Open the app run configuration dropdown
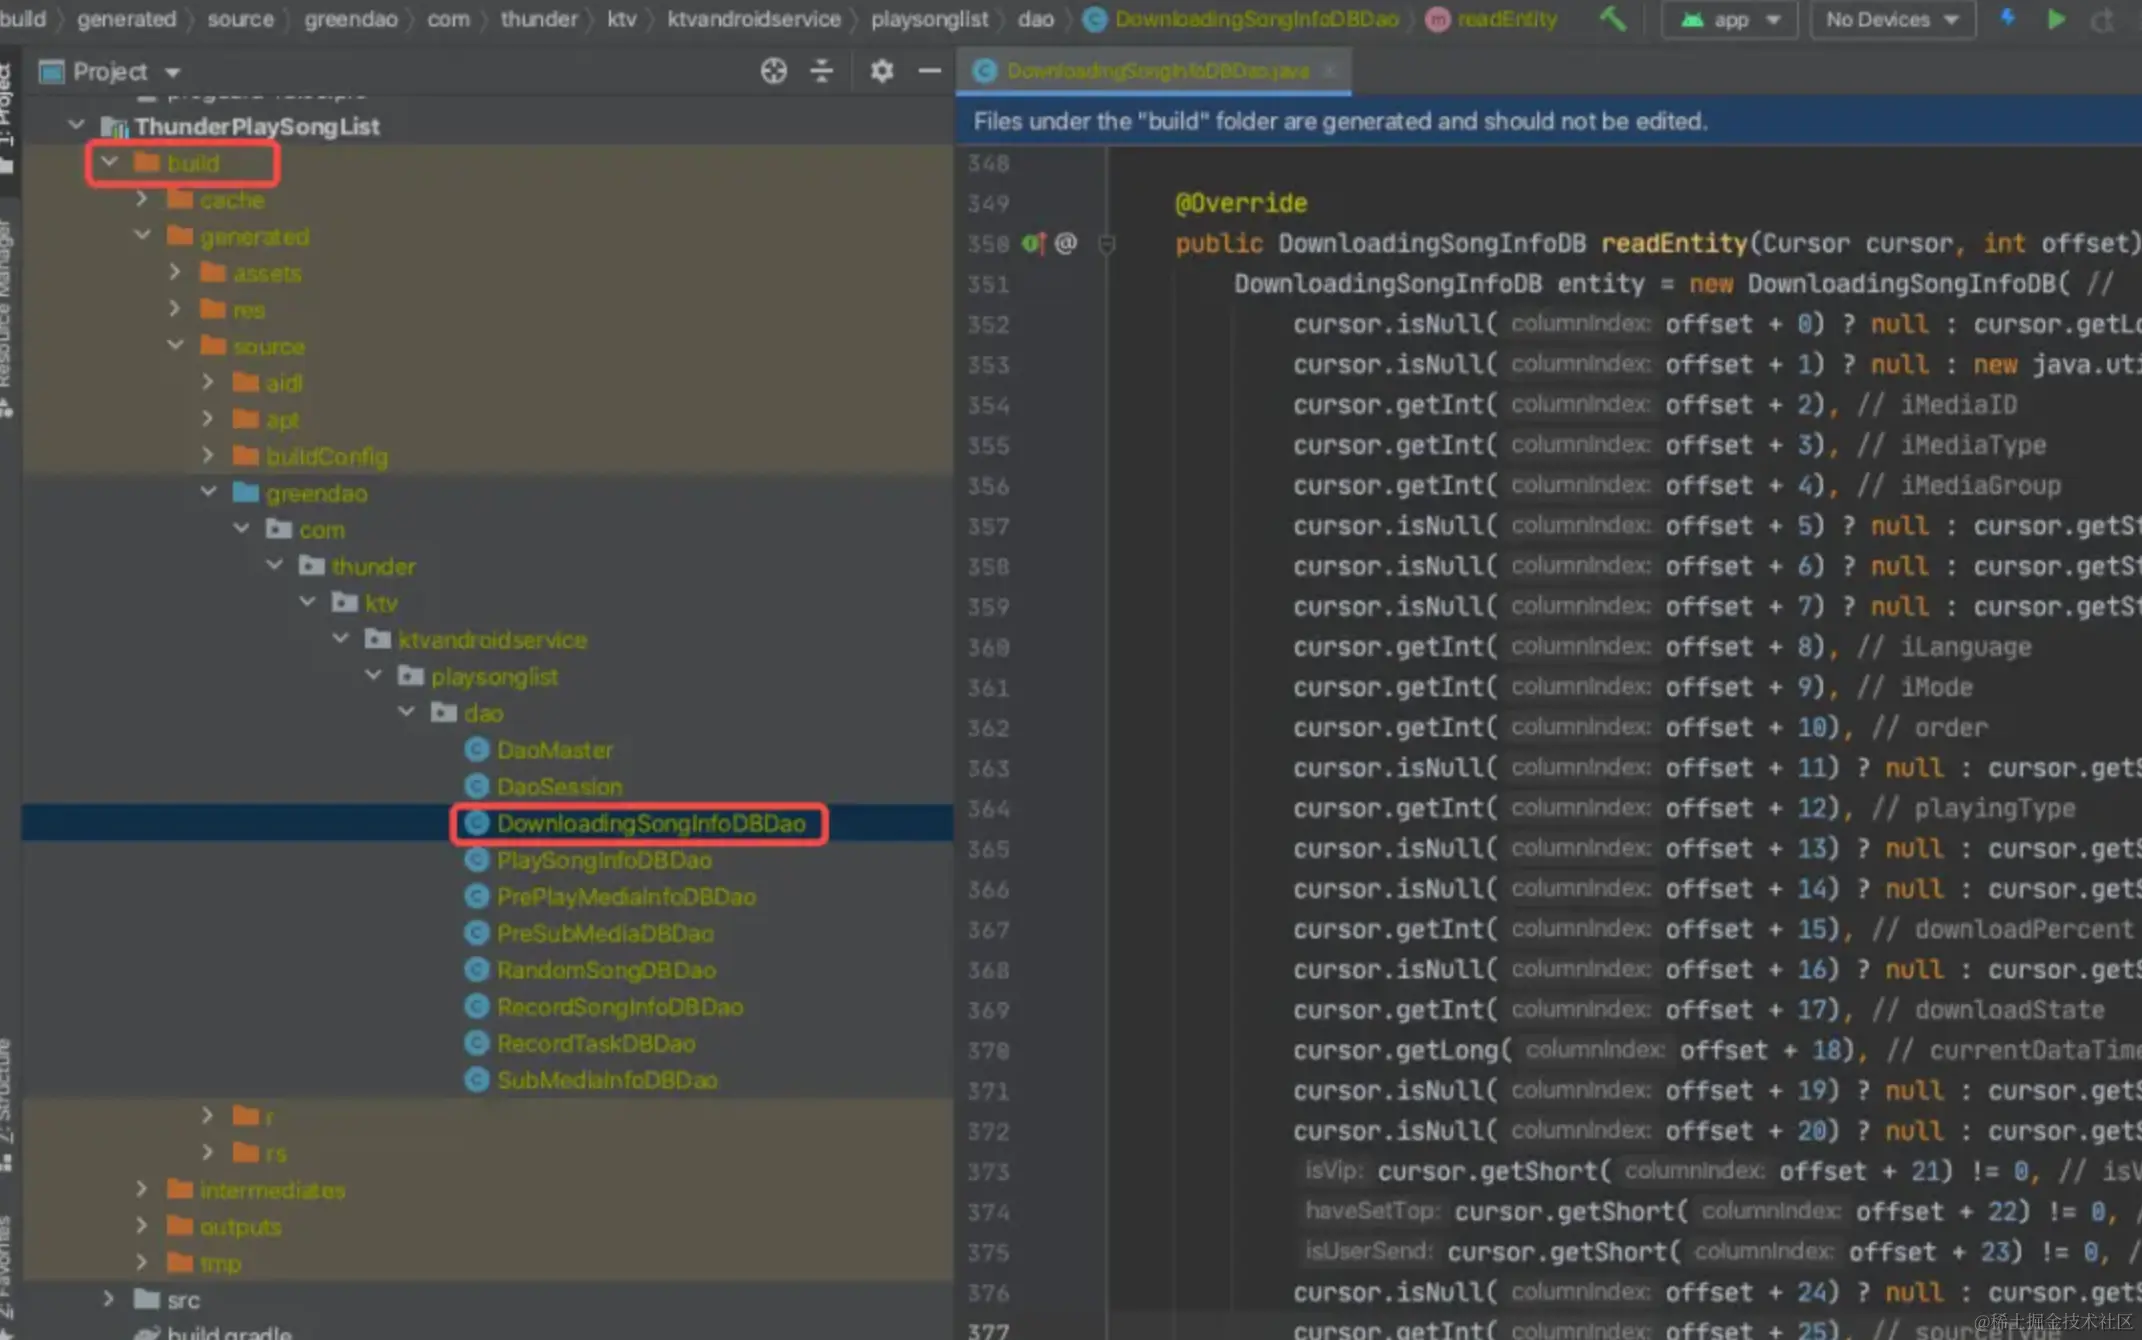The height and width of the screenshot is (1340, 2142). click(1733, 19)
